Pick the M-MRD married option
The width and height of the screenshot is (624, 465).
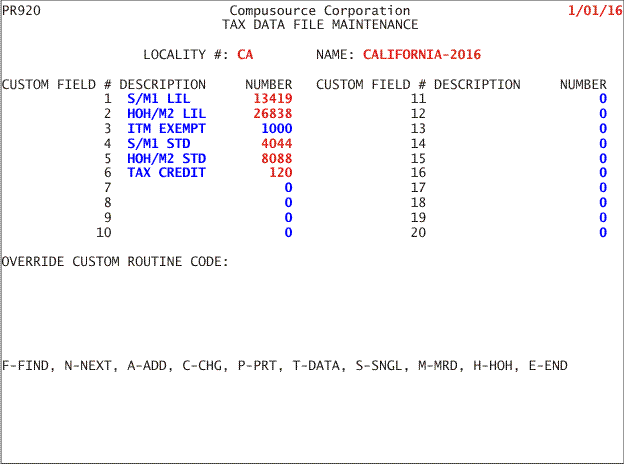pos(439,365)
